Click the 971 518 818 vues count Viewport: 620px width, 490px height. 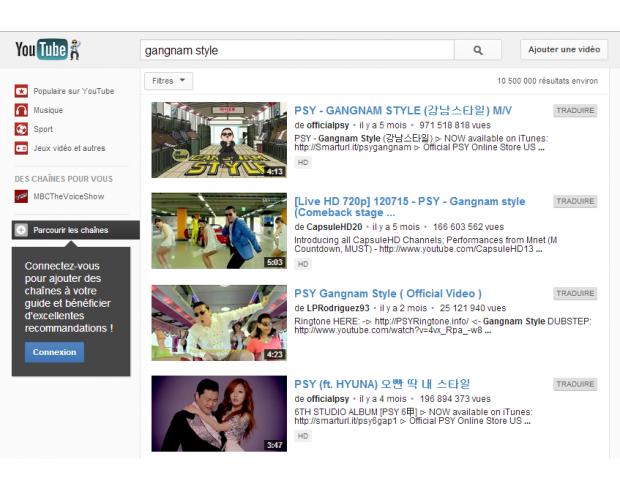(455, 125)
